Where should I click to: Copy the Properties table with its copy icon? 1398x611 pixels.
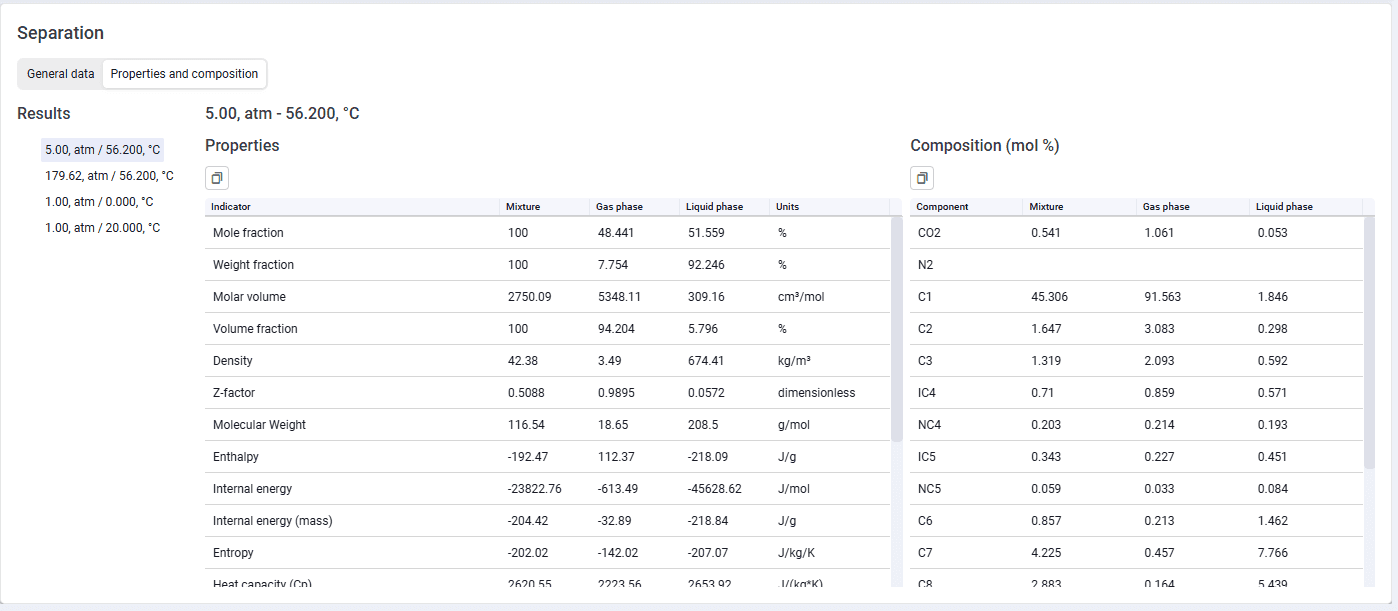217,178
